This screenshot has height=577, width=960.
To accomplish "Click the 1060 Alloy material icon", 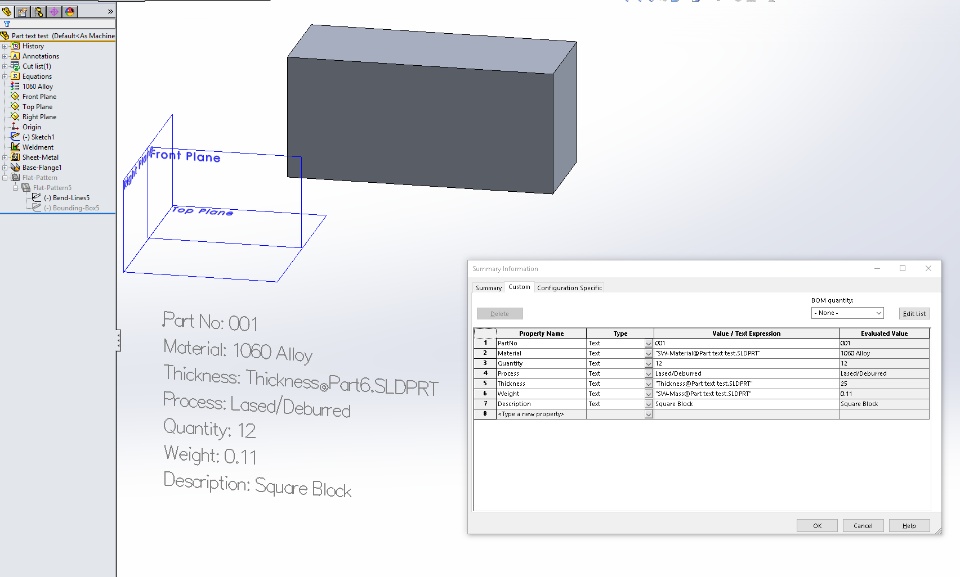I will [x=15, y=86].
